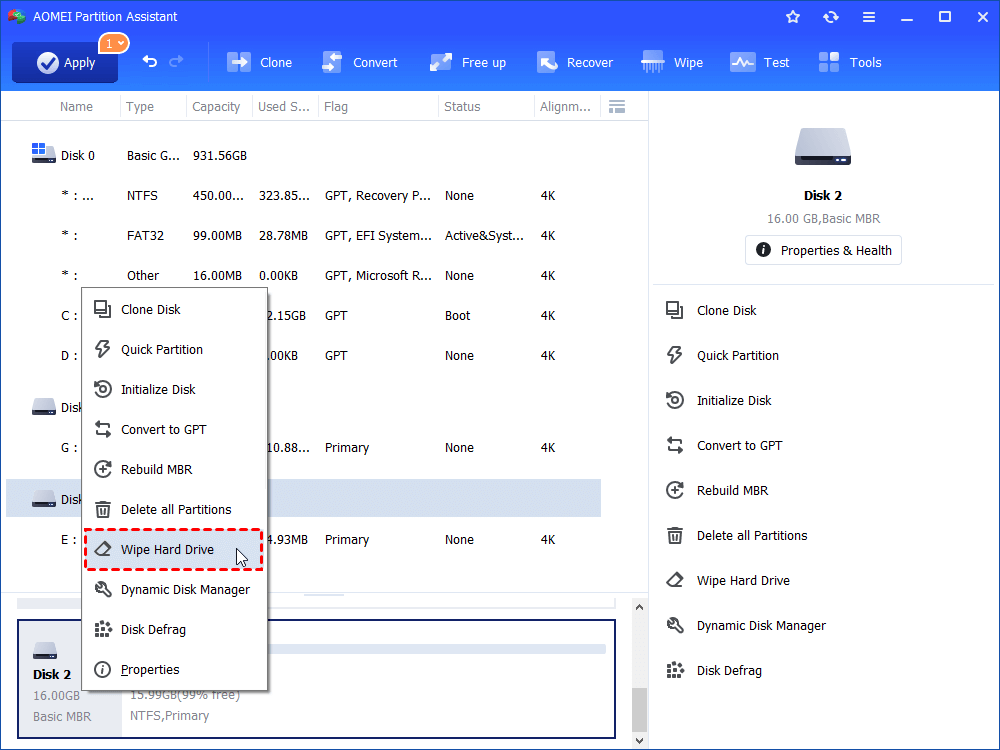Click the column settings list icon
This screenshot has width=1000, height=750.
(617, 107)
